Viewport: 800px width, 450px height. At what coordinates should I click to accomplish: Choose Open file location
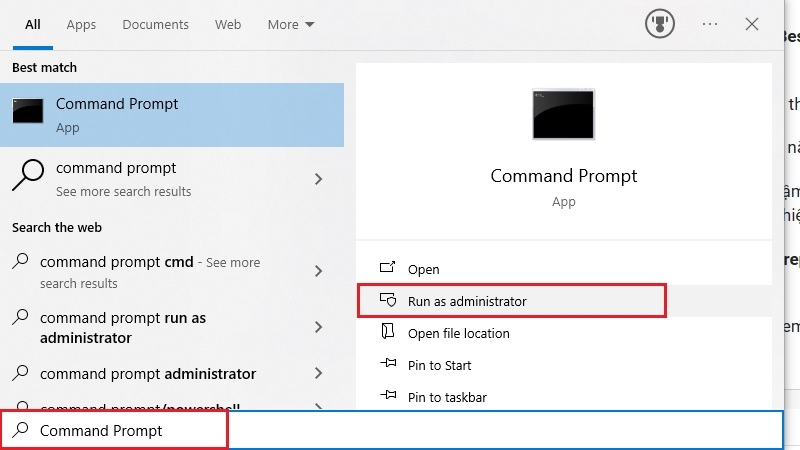(x=564, y=333)
